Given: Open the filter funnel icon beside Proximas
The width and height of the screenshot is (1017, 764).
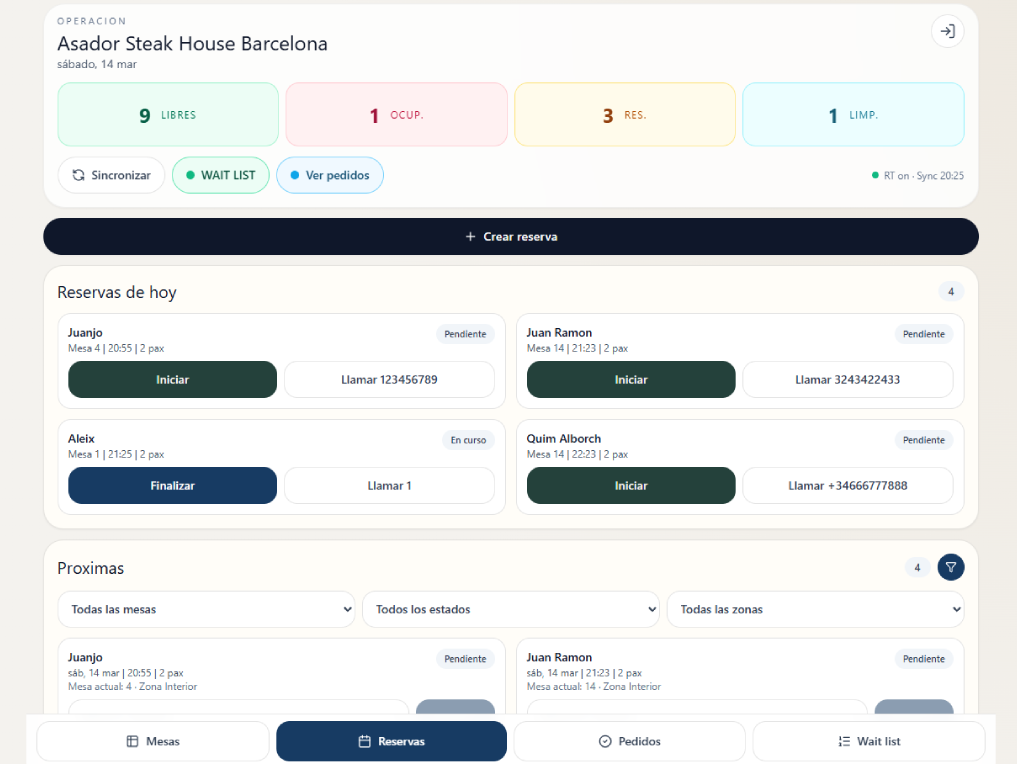Looking at the screenshot, I should [950, 567].
